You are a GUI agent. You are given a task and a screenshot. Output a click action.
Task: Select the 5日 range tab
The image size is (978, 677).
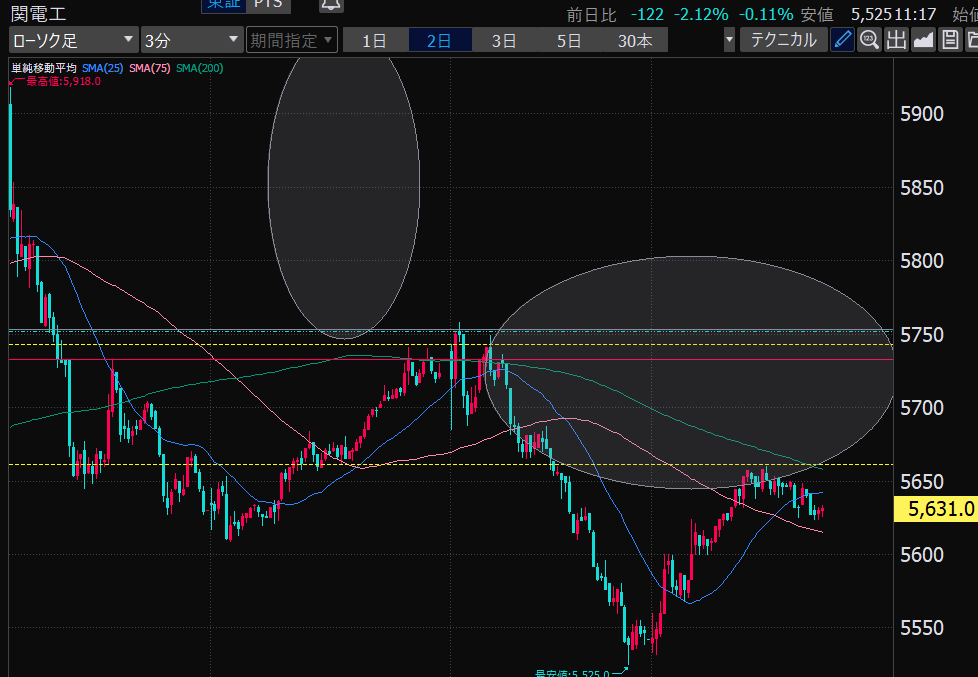coord(569,40)
